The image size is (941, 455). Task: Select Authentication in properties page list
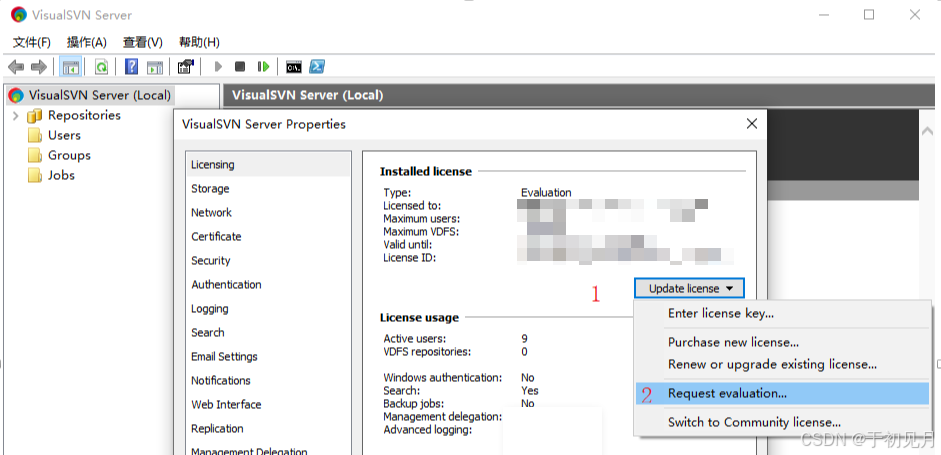268,285
